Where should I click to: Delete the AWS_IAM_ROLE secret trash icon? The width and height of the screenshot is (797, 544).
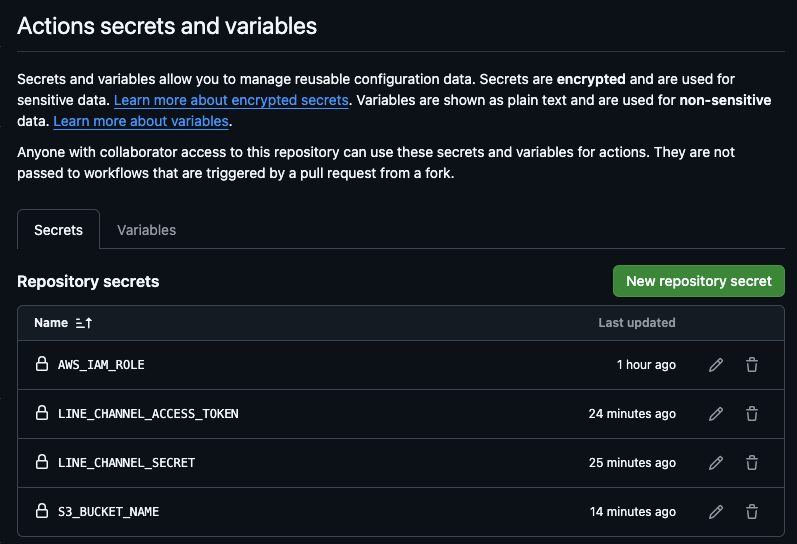point(752,365)
